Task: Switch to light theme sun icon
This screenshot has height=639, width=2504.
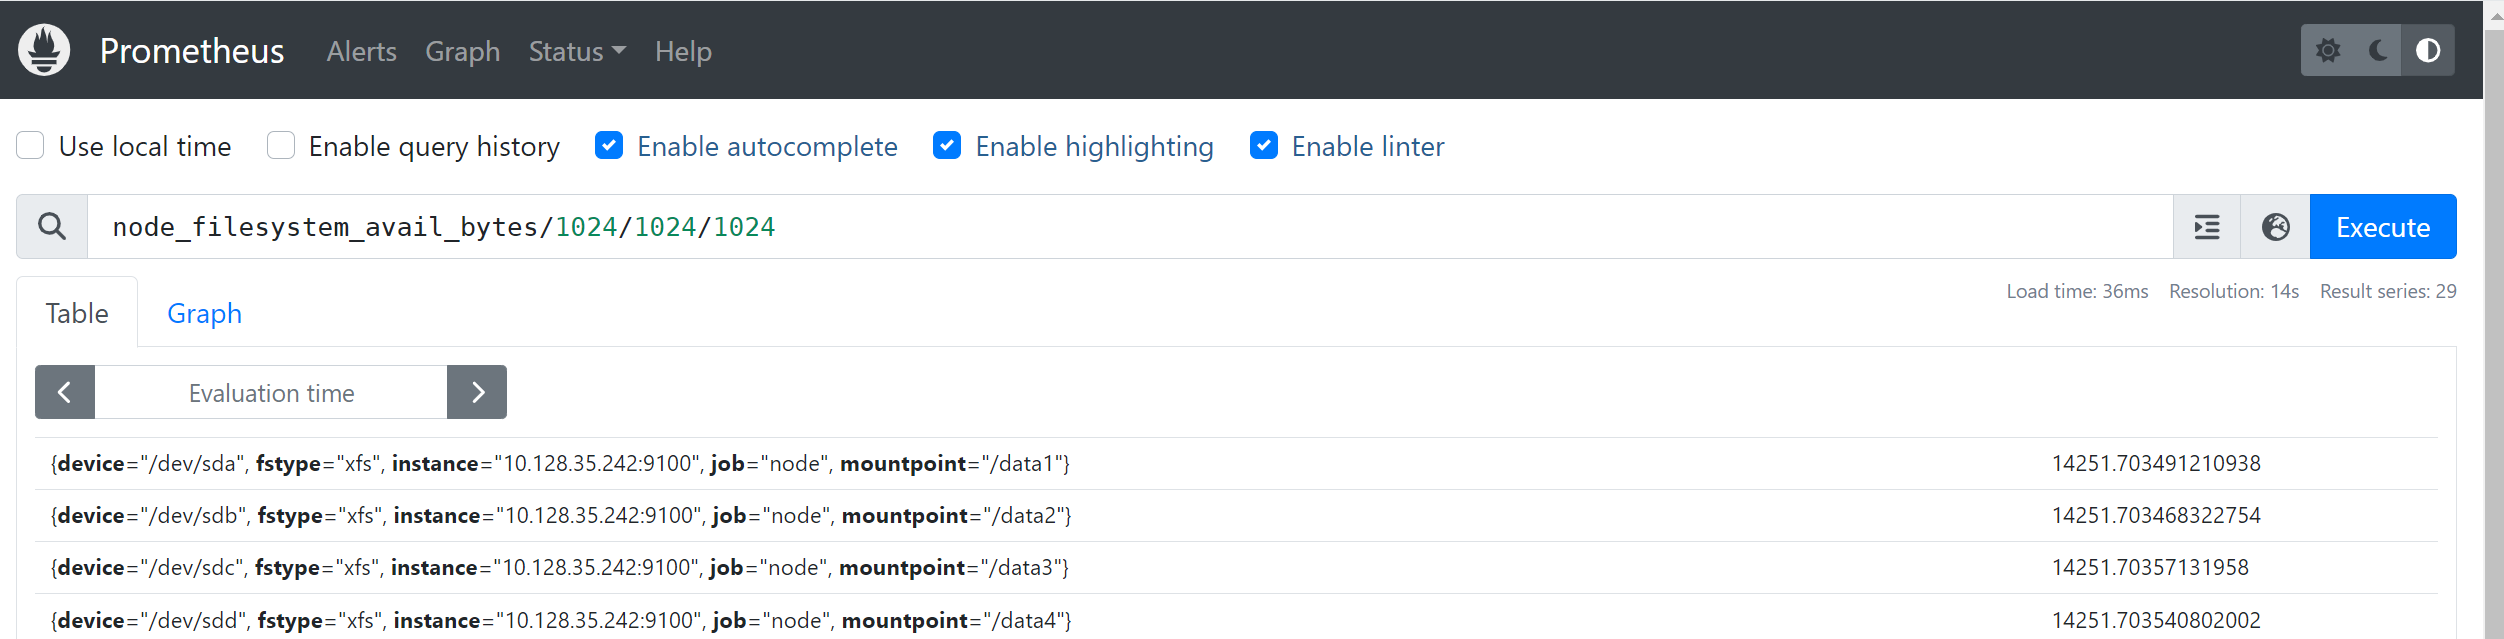Action: point(2328,50)
